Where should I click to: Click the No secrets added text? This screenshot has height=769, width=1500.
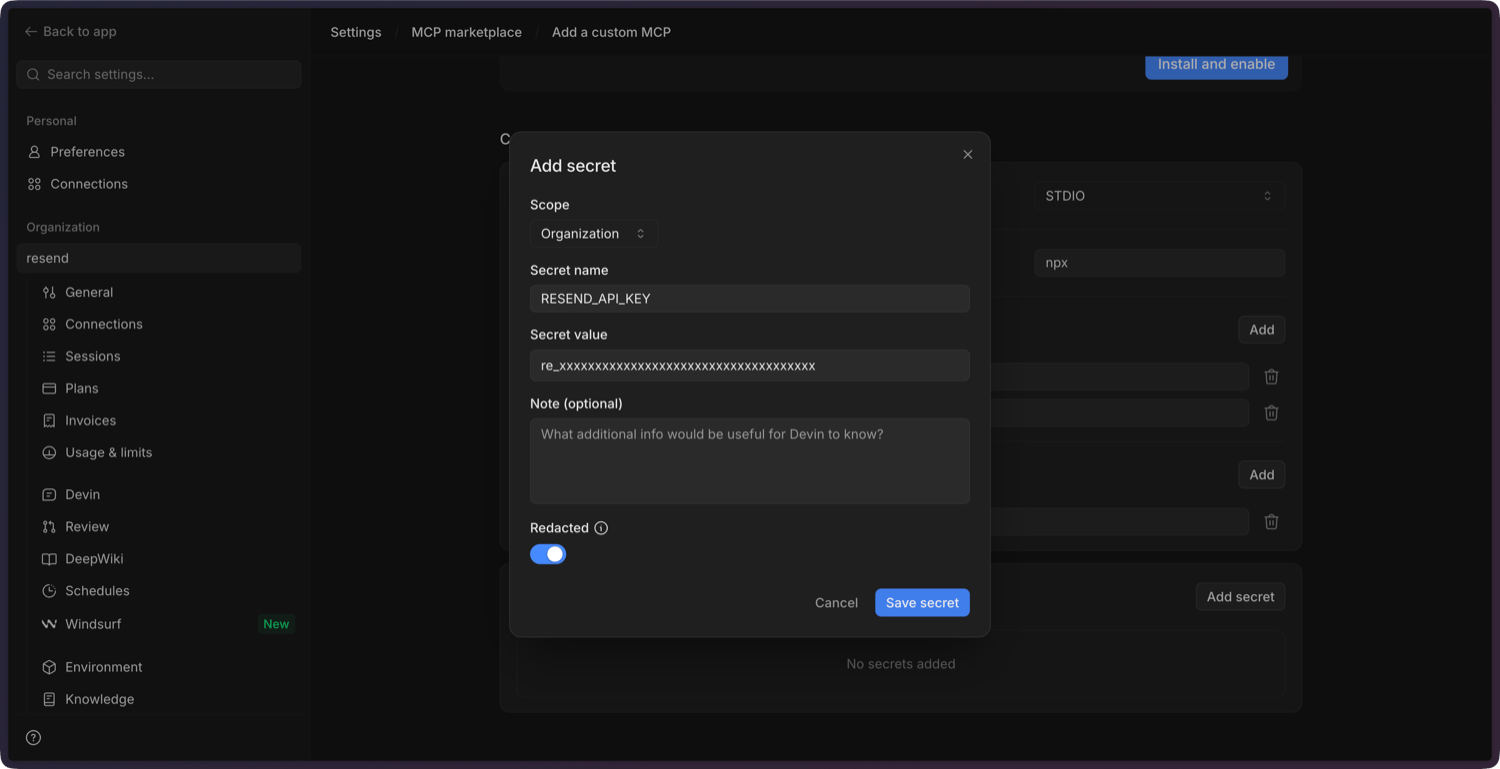901,664
